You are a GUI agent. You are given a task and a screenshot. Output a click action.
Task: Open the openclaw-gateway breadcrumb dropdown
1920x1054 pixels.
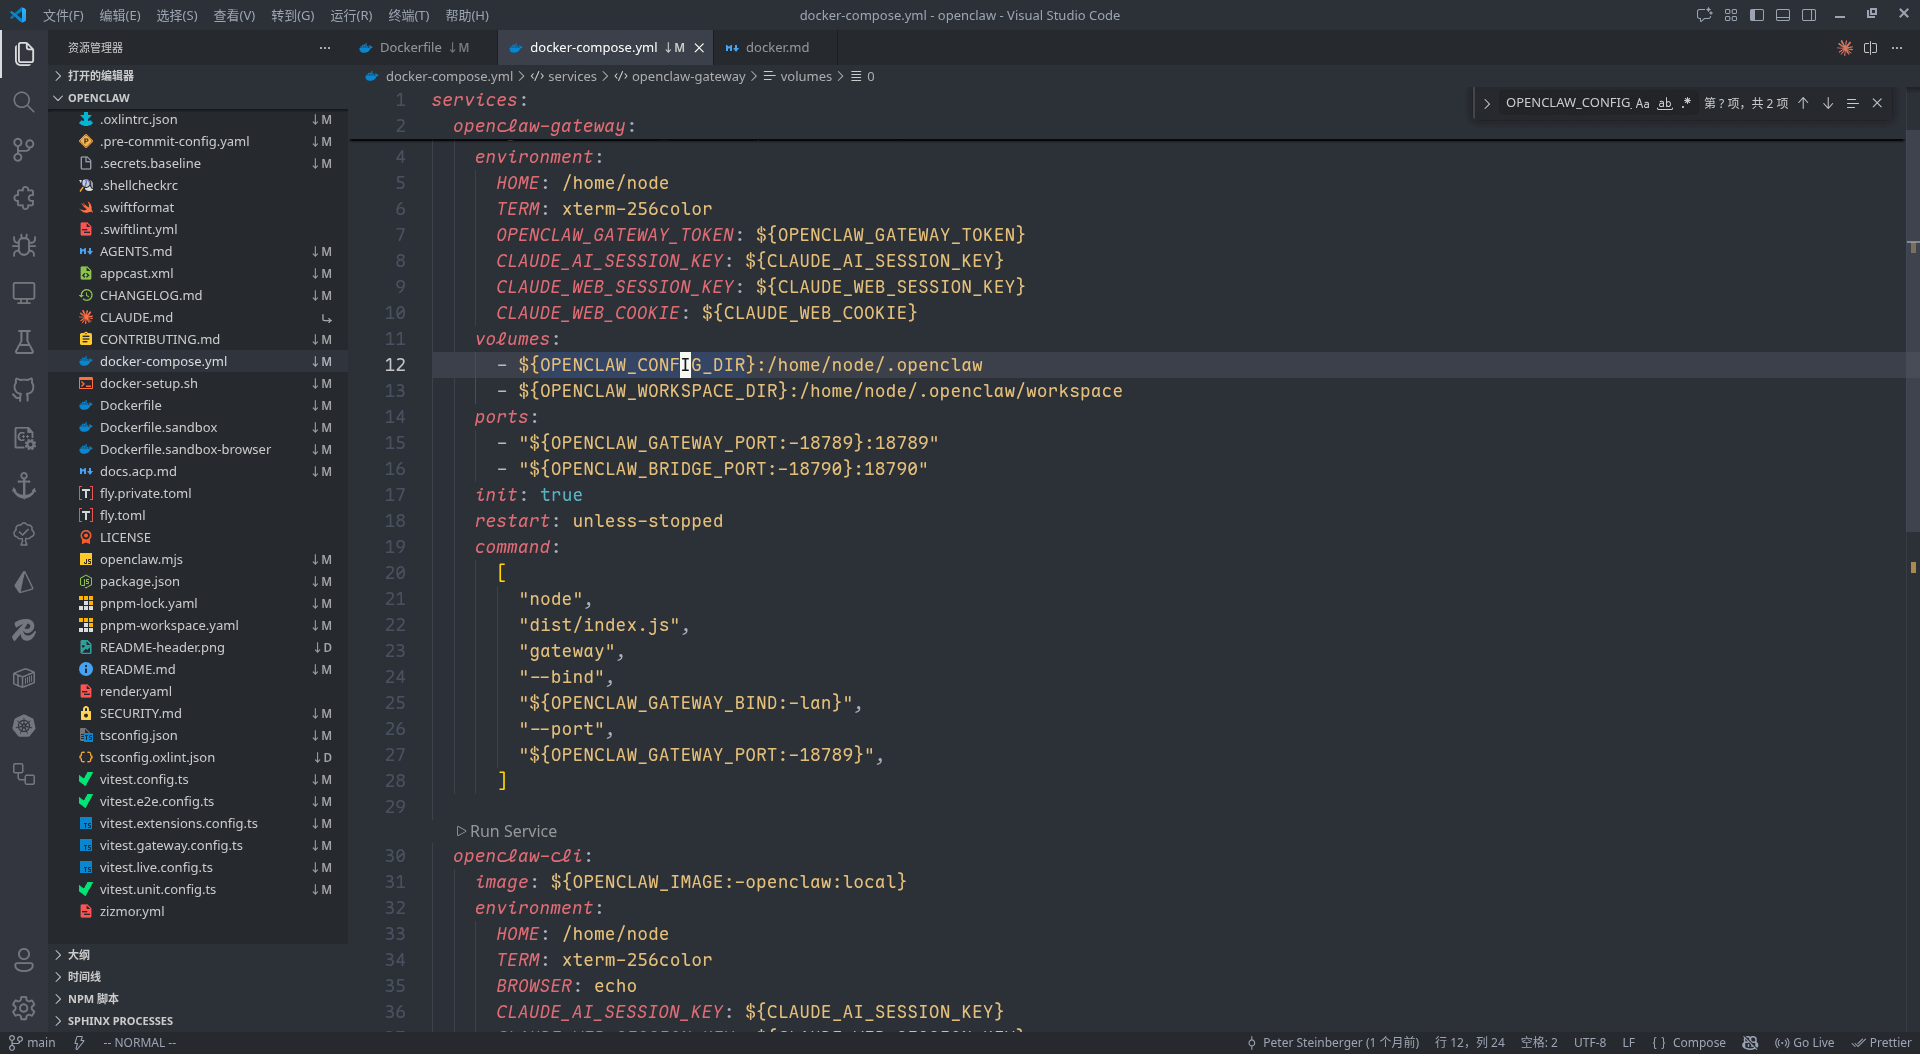click(679, 76)
